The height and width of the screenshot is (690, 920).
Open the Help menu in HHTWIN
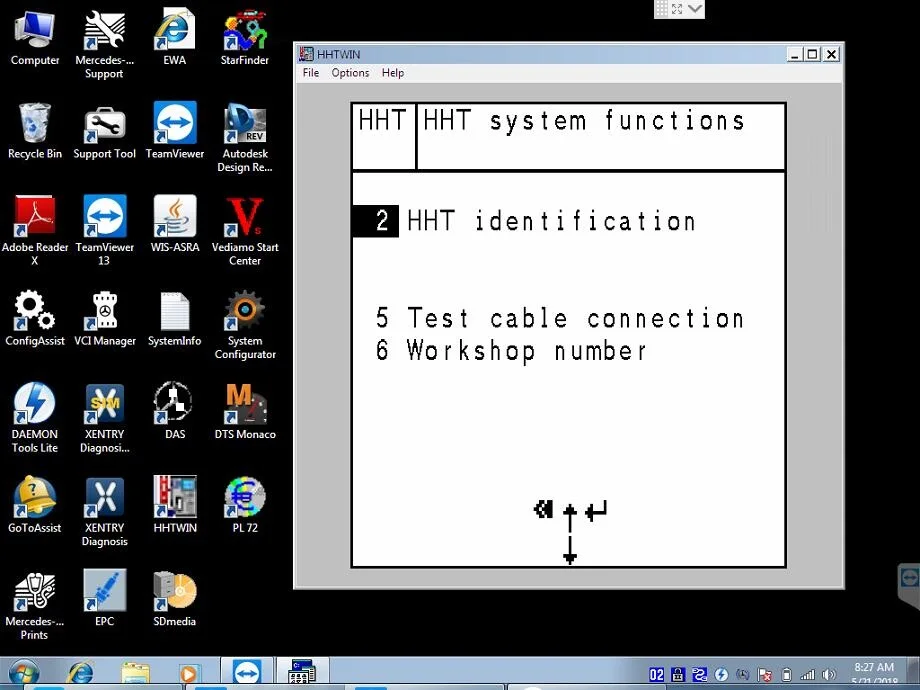[393, 73]
